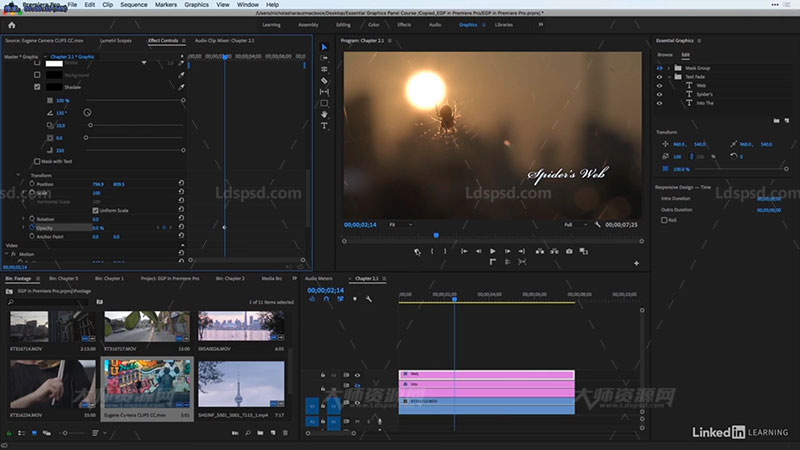Click Lift button in Program monitor
The height and width of the screenshot is (450, 800).
click(539, 251)
